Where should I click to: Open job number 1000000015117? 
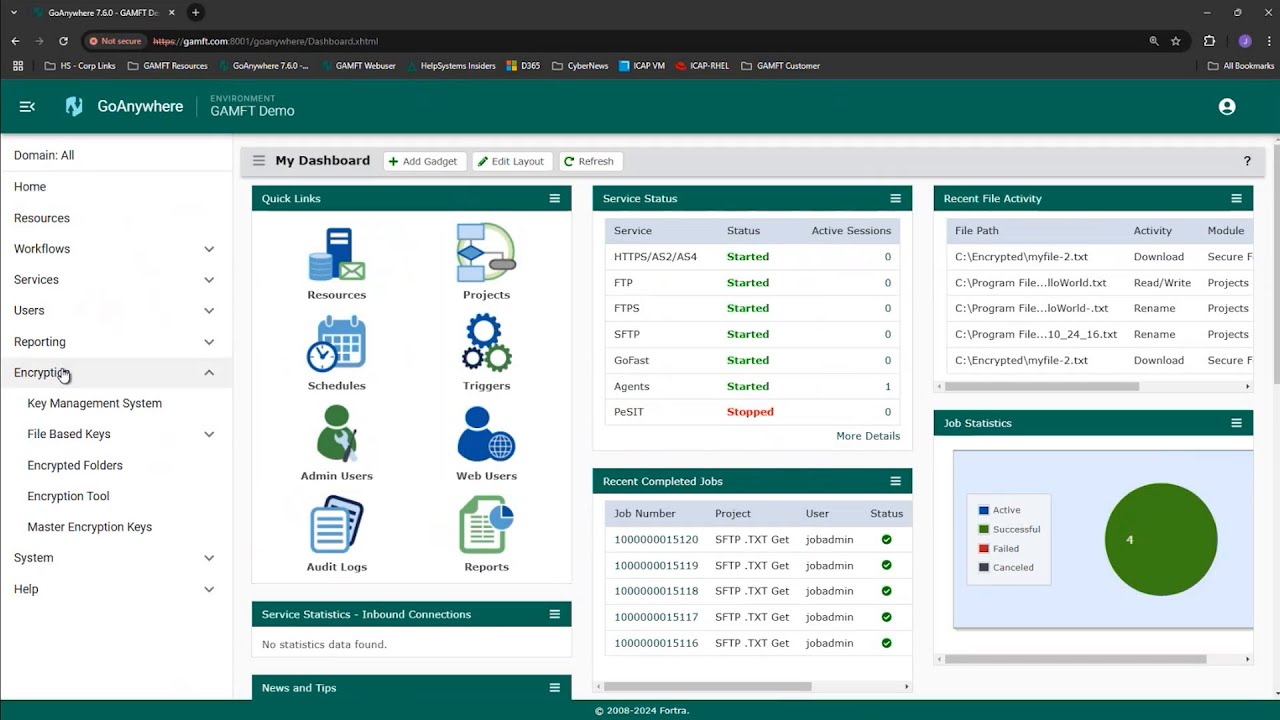(x=656, y=617)
